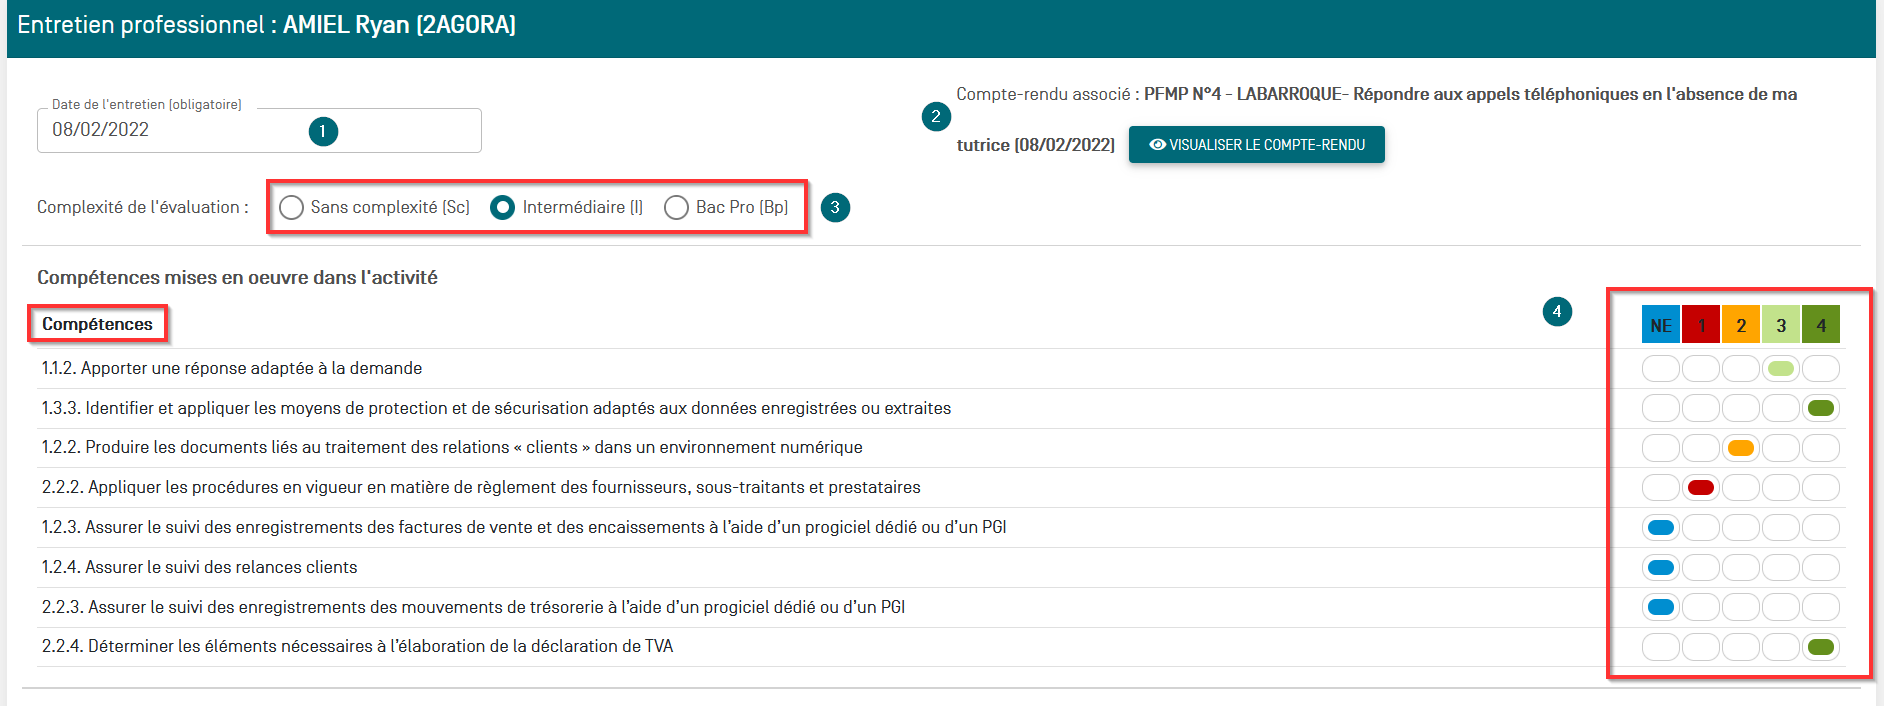Image resolution: width=1884 pixels, height=706 pixels.
Task: Set competence 1.1.2 rating to level 4
Action: tap(1821, 368)
